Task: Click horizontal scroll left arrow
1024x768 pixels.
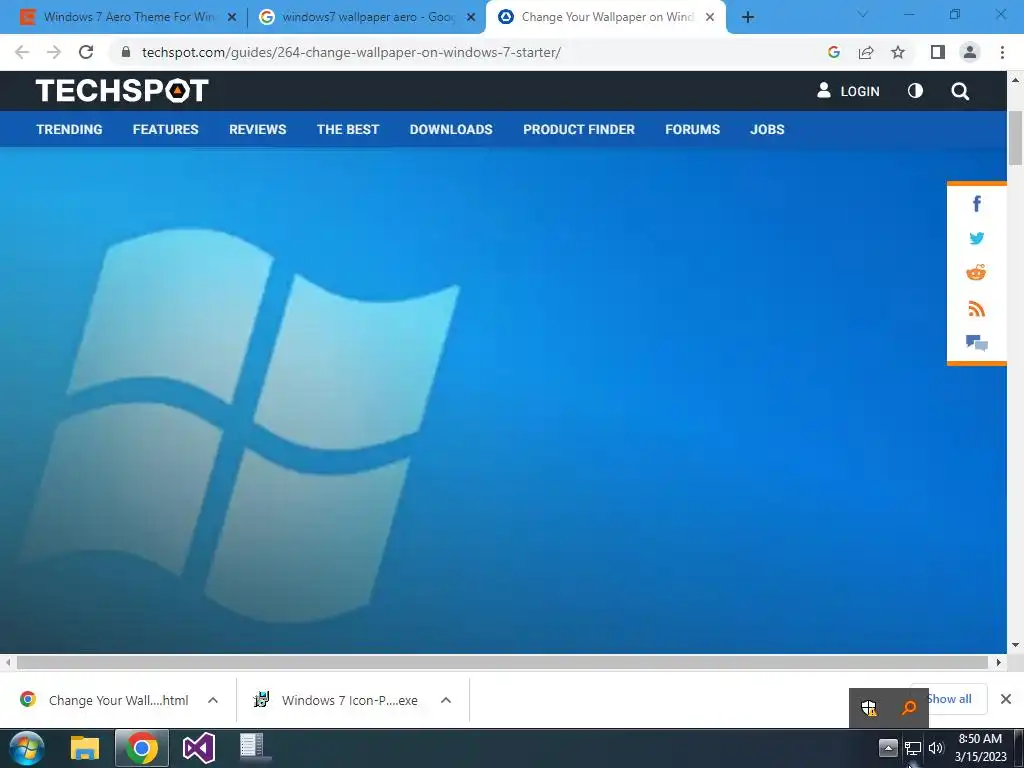Action: pyautogui.click(x=7, y=662)
